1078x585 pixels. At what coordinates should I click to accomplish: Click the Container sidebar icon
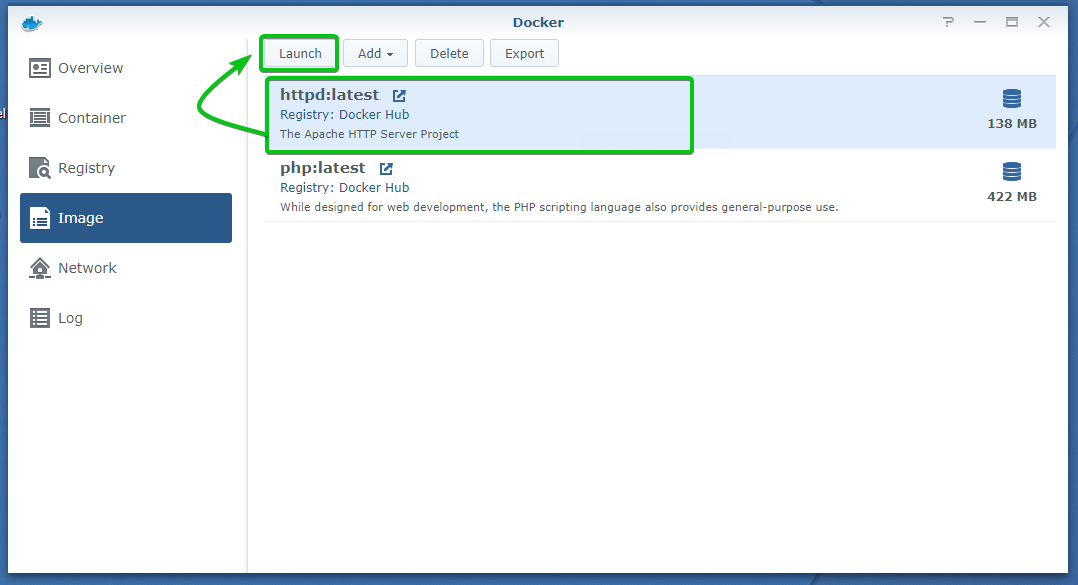pyautogui.click(x=40, y=118)
